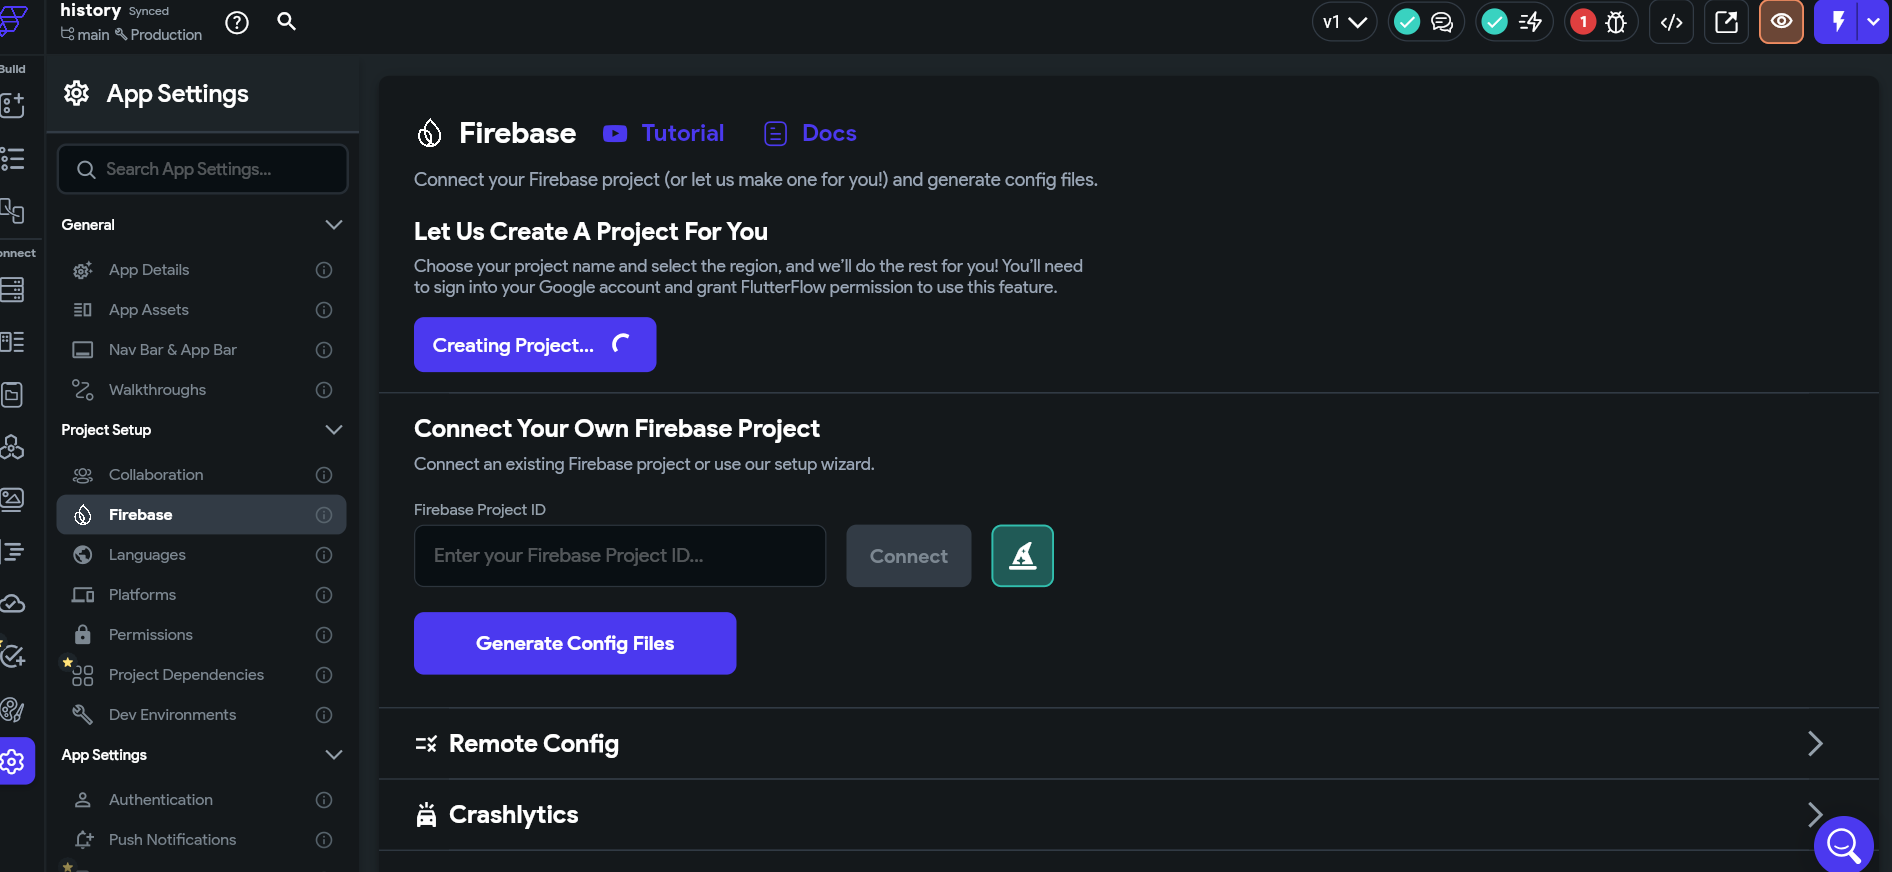Show info for Nav Bar & App Bar

click(324, 350)
